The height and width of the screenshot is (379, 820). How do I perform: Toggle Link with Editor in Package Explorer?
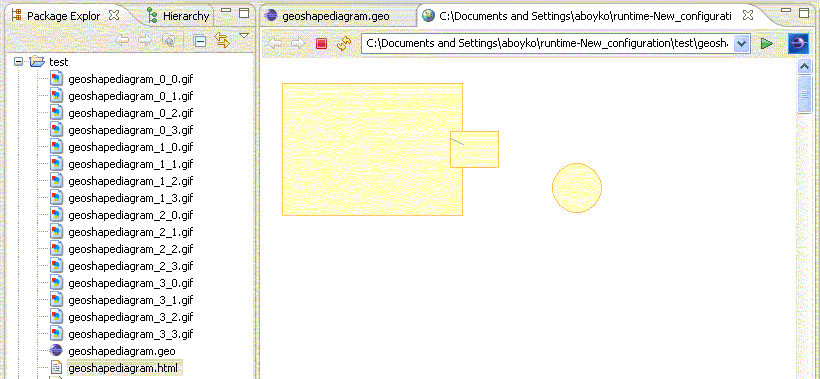pyautogui.click(x=222, y=40)
